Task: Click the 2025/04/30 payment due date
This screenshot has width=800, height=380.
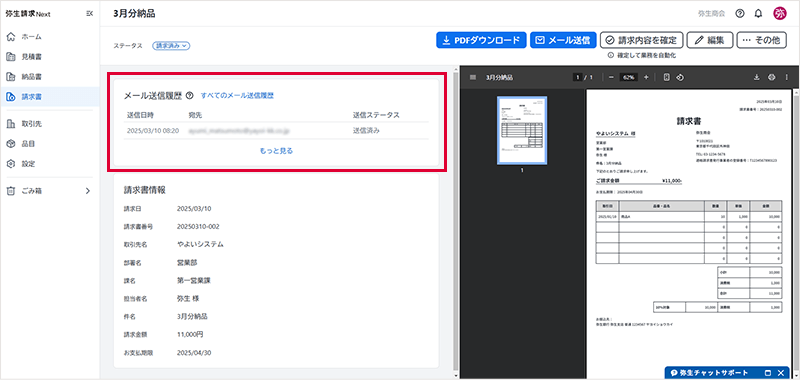Action: coord(194,352)
